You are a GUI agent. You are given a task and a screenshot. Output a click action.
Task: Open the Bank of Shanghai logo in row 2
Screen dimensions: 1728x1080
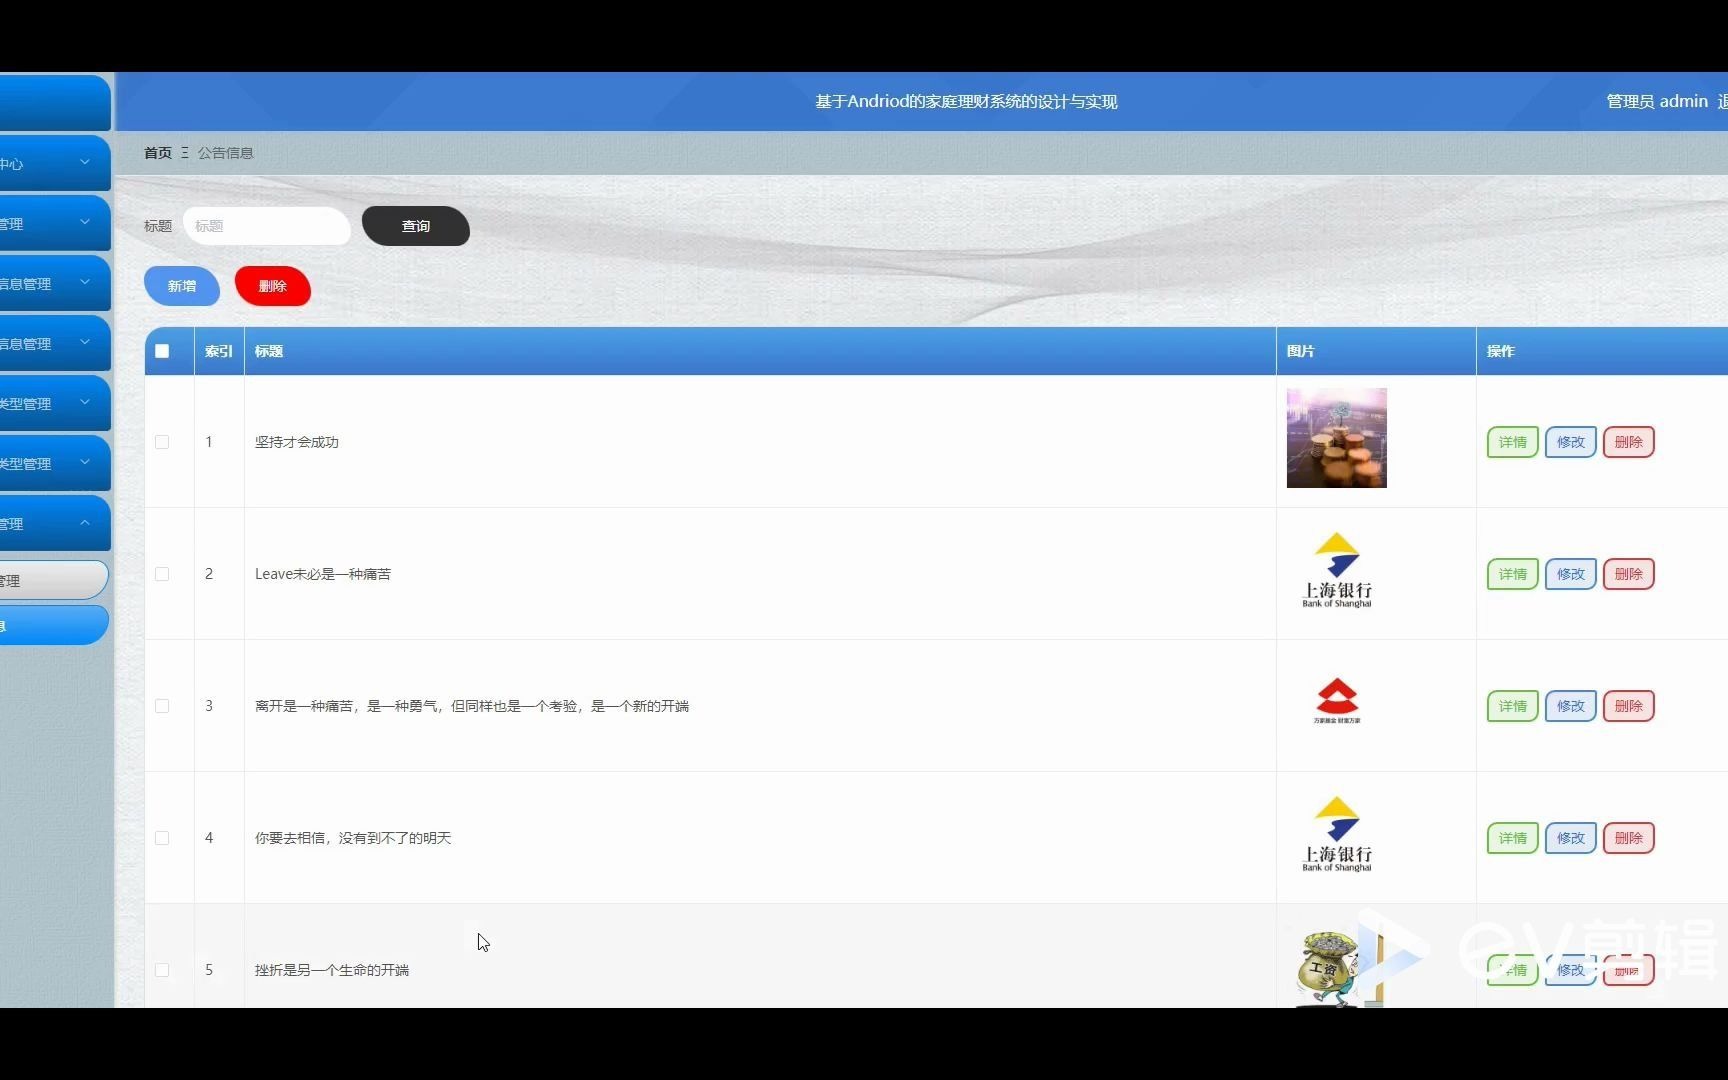(1337, 570)
